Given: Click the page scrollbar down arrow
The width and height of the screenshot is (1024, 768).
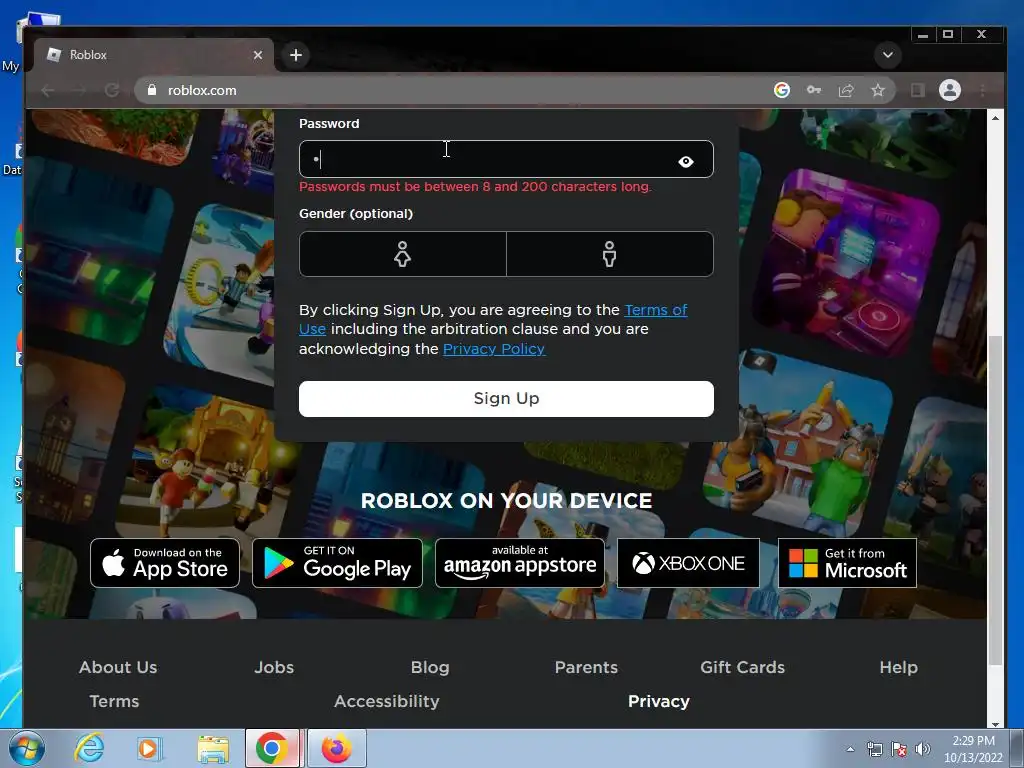Looking at the screenshot, I should 995,724.
